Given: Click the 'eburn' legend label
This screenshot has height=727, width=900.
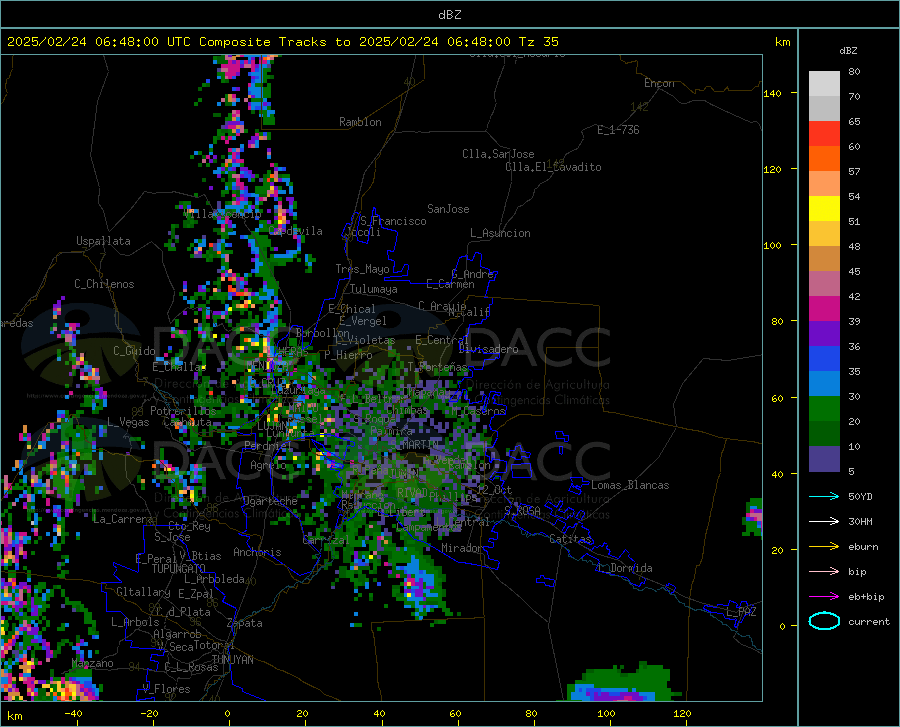Looking at the screenshot, I should click(863, 547).
